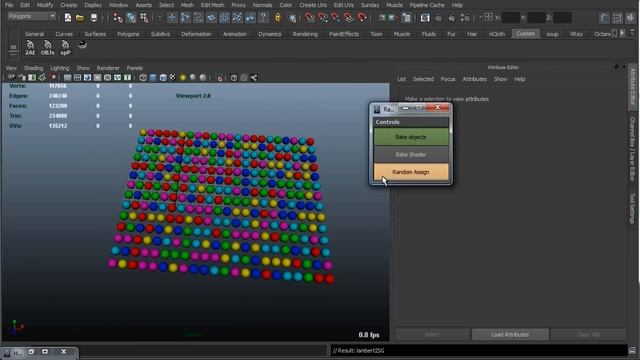Select by object type mode icon

131,18
